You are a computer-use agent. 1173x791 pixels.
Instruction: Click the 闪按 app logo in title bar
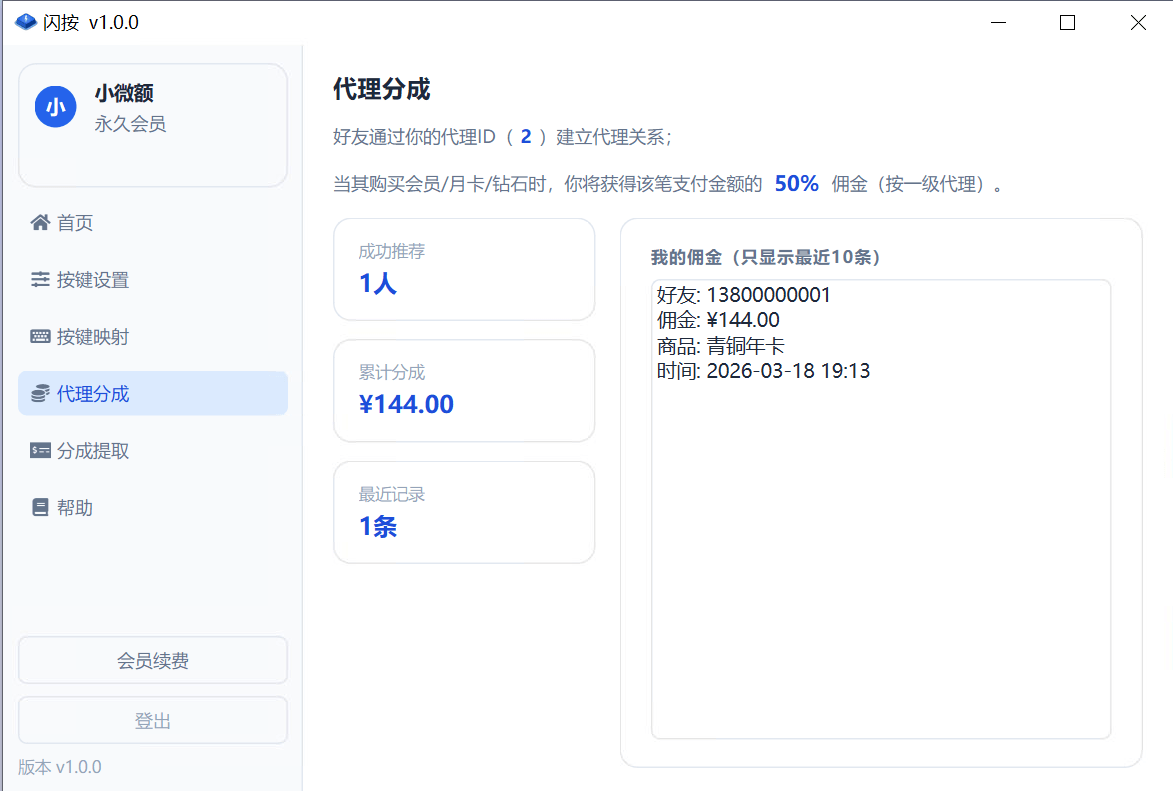[25, 21]
